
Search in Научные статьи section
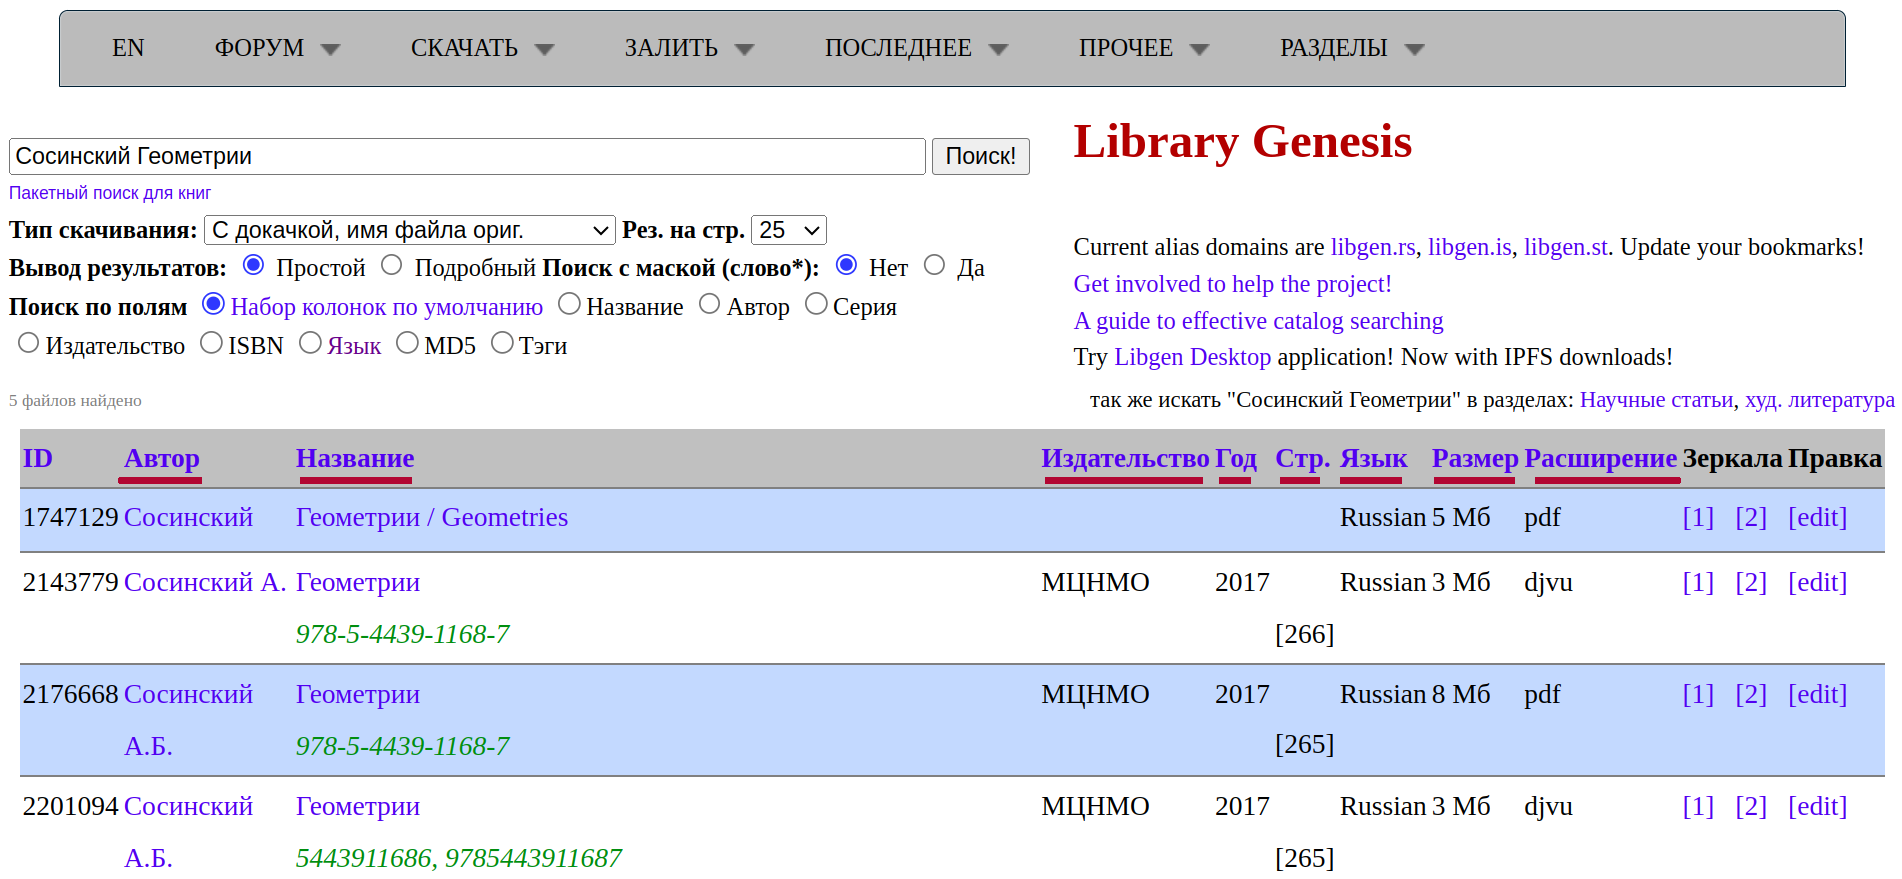[1656, 400]
